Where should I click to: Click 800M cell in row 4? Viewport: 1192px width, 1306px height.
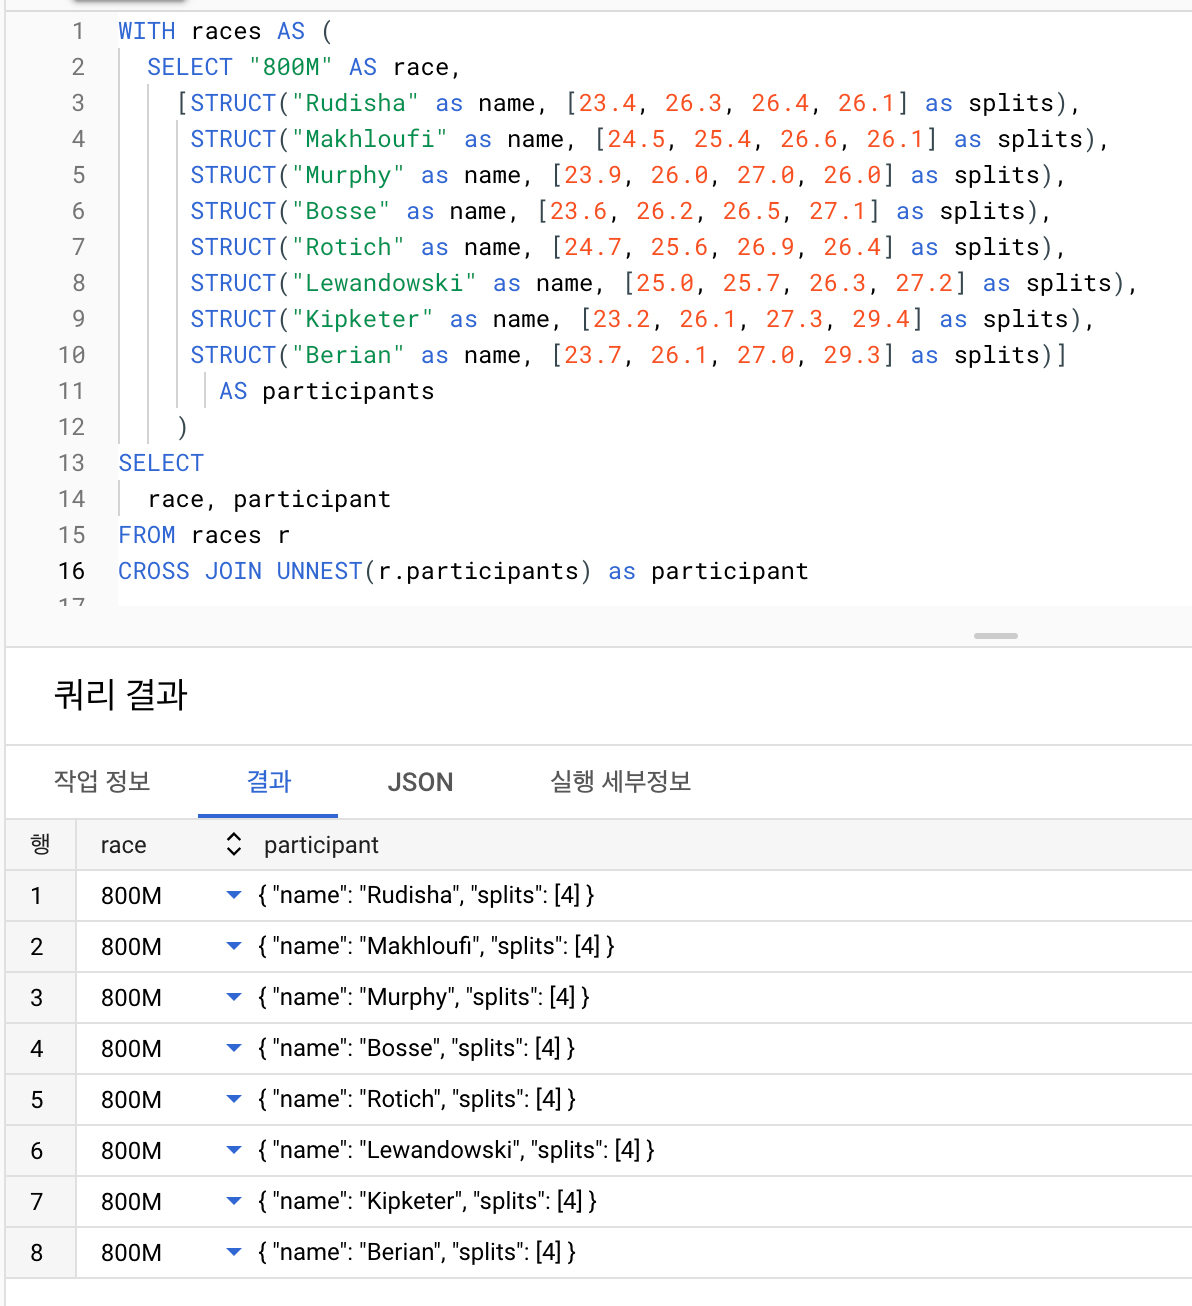(x=131, y=1049)
